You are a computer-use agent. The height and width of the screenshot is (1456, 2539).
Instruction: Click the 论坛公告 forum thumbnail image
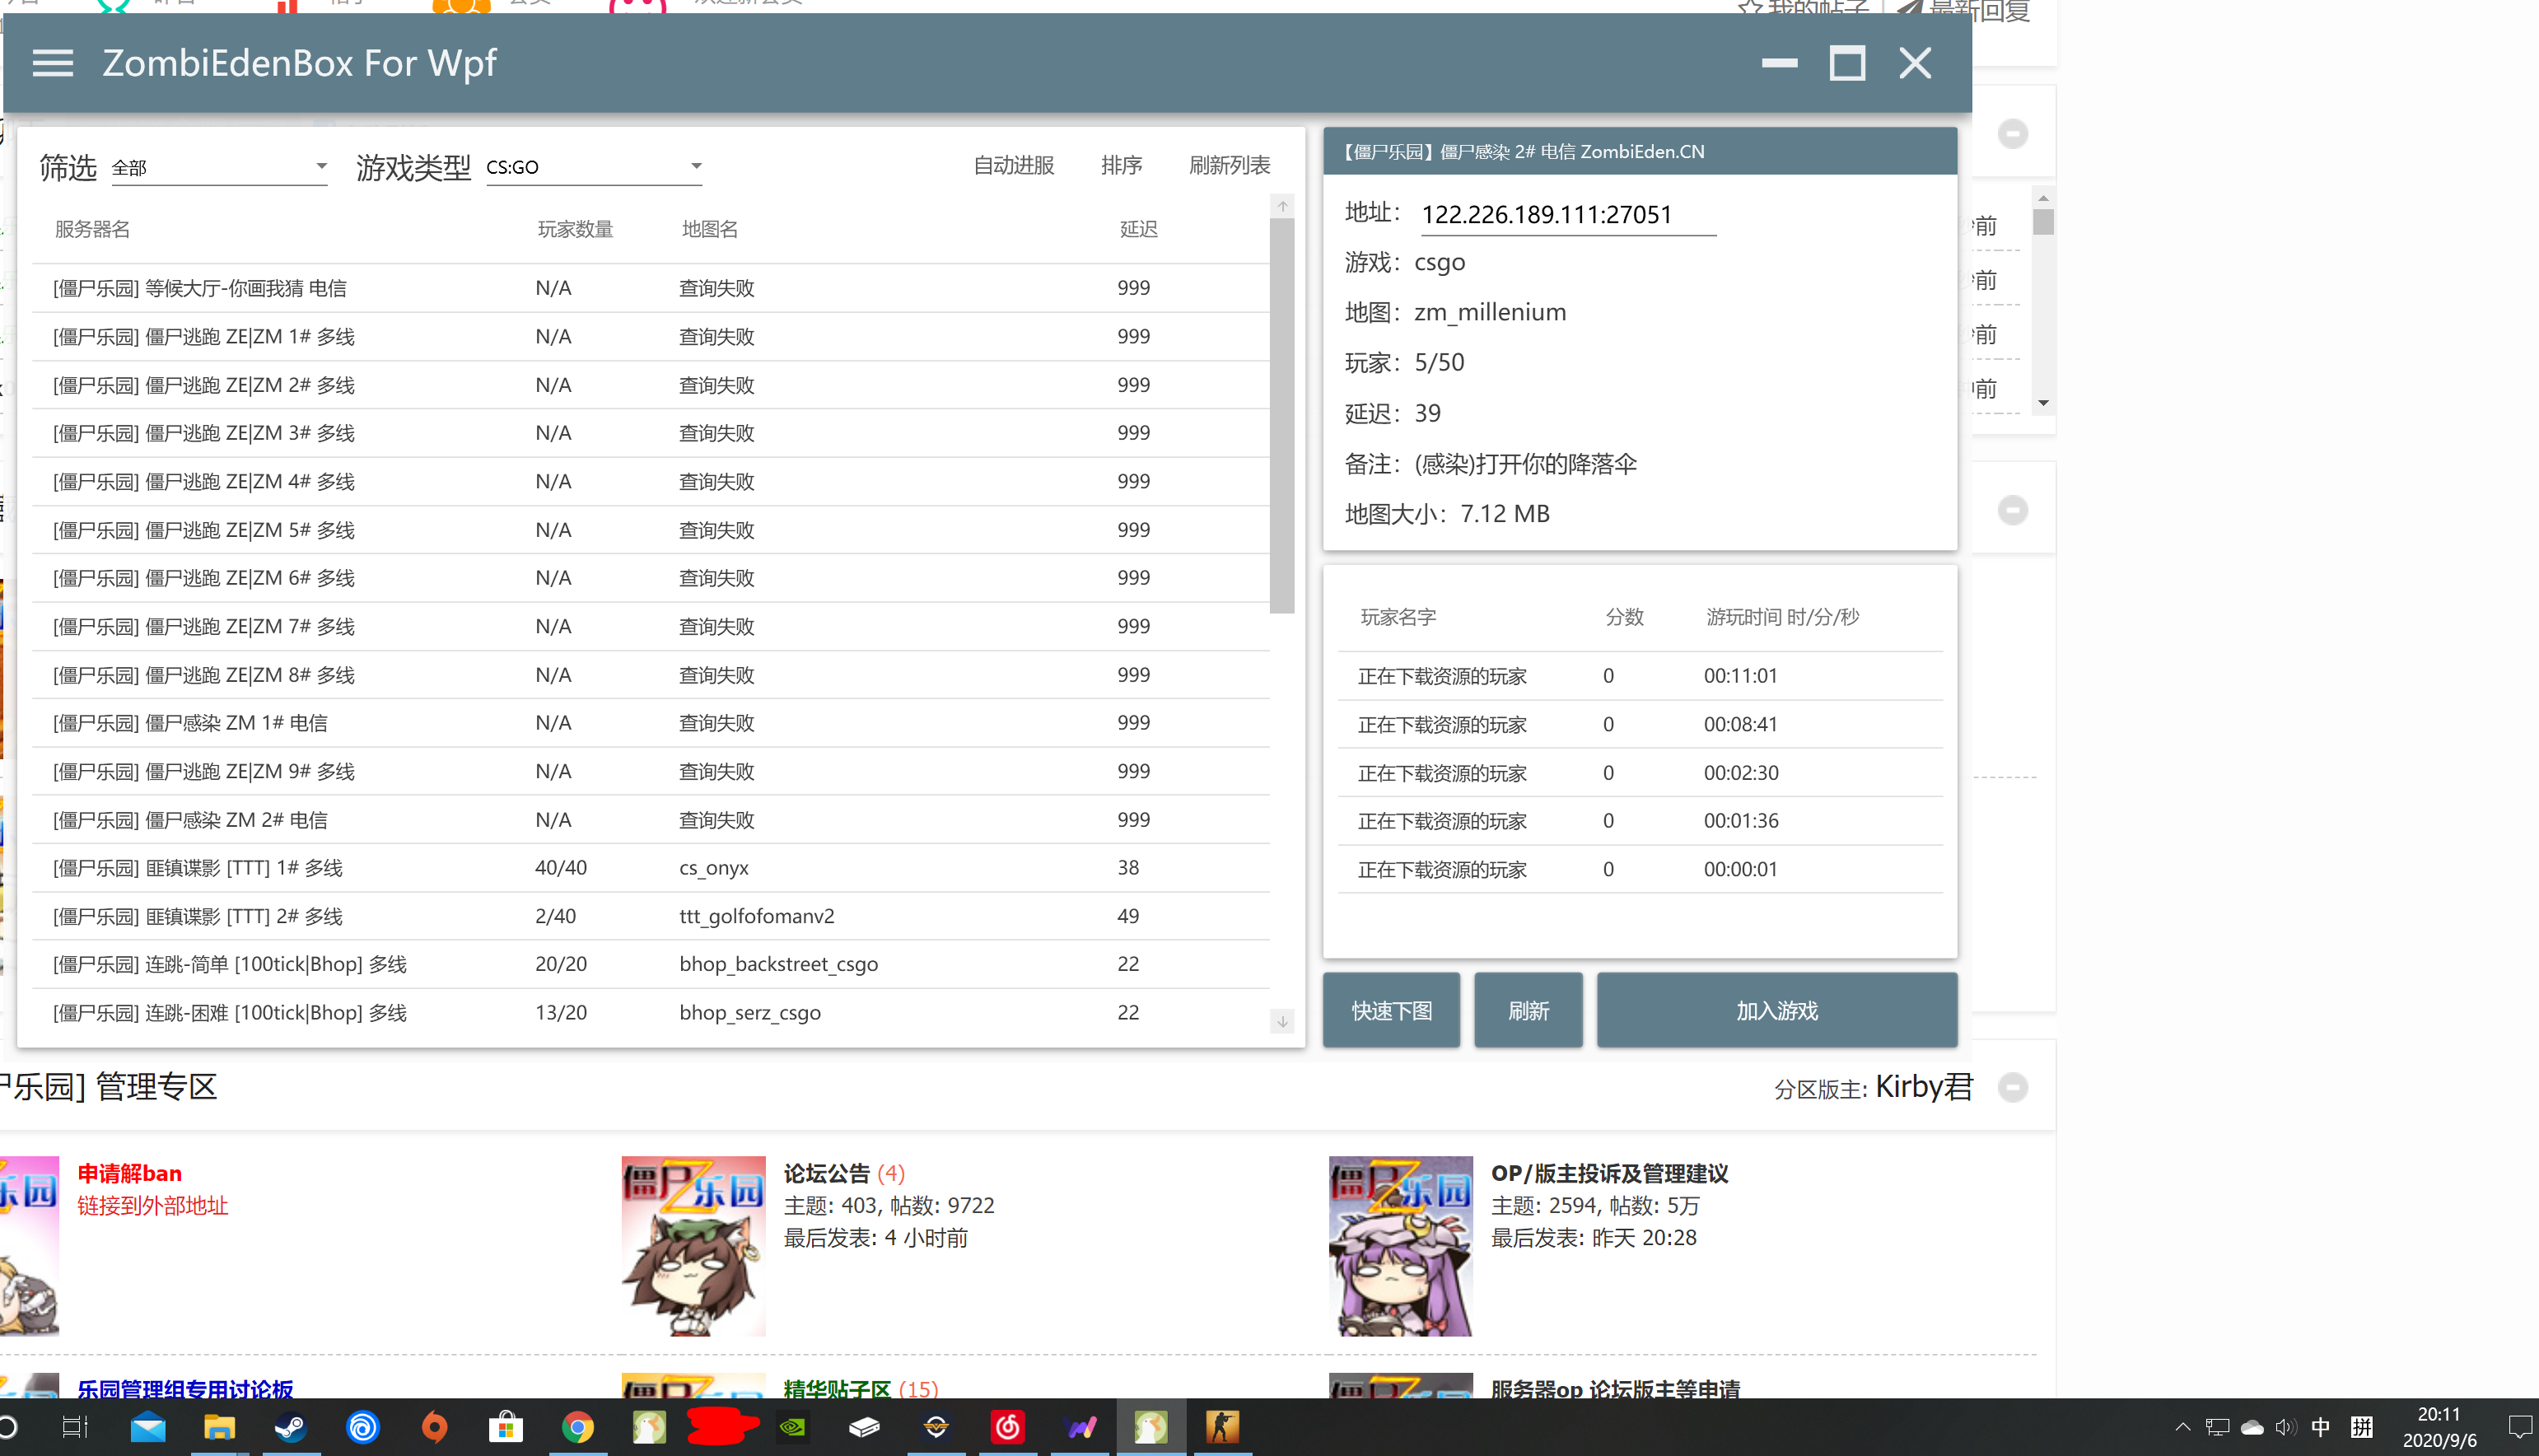693,1246
